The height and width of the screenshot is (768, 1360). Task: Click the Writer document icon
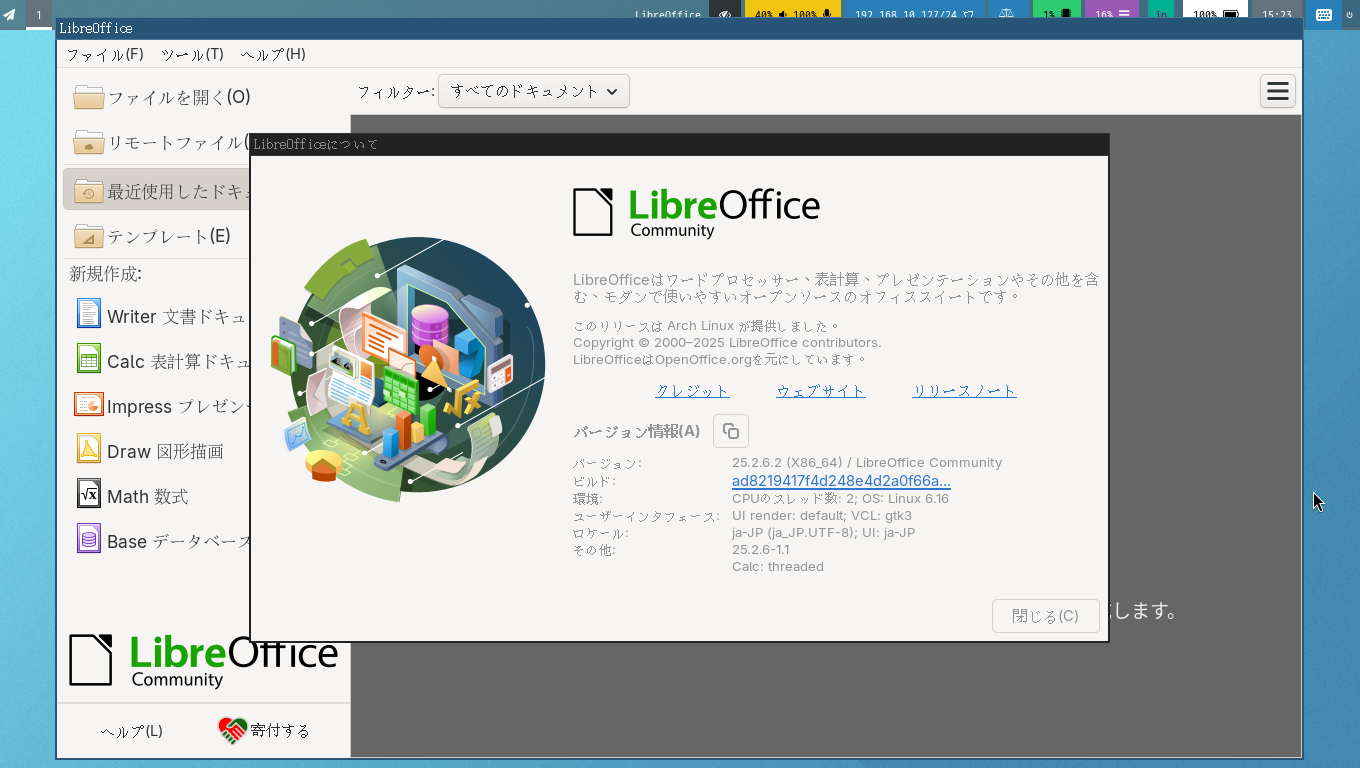[x=89, y=314]
